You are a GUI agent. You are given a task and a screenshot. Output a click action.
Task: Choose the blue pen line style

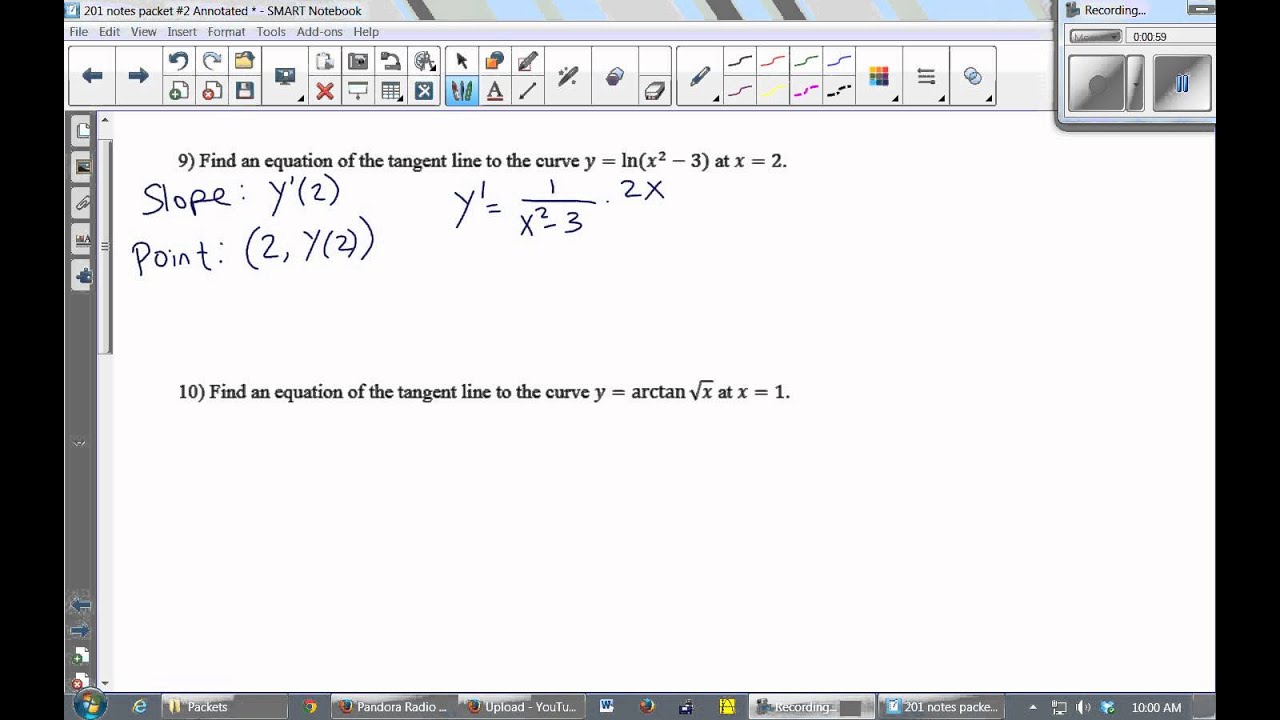pyautogui.click(x=839, y=61)
